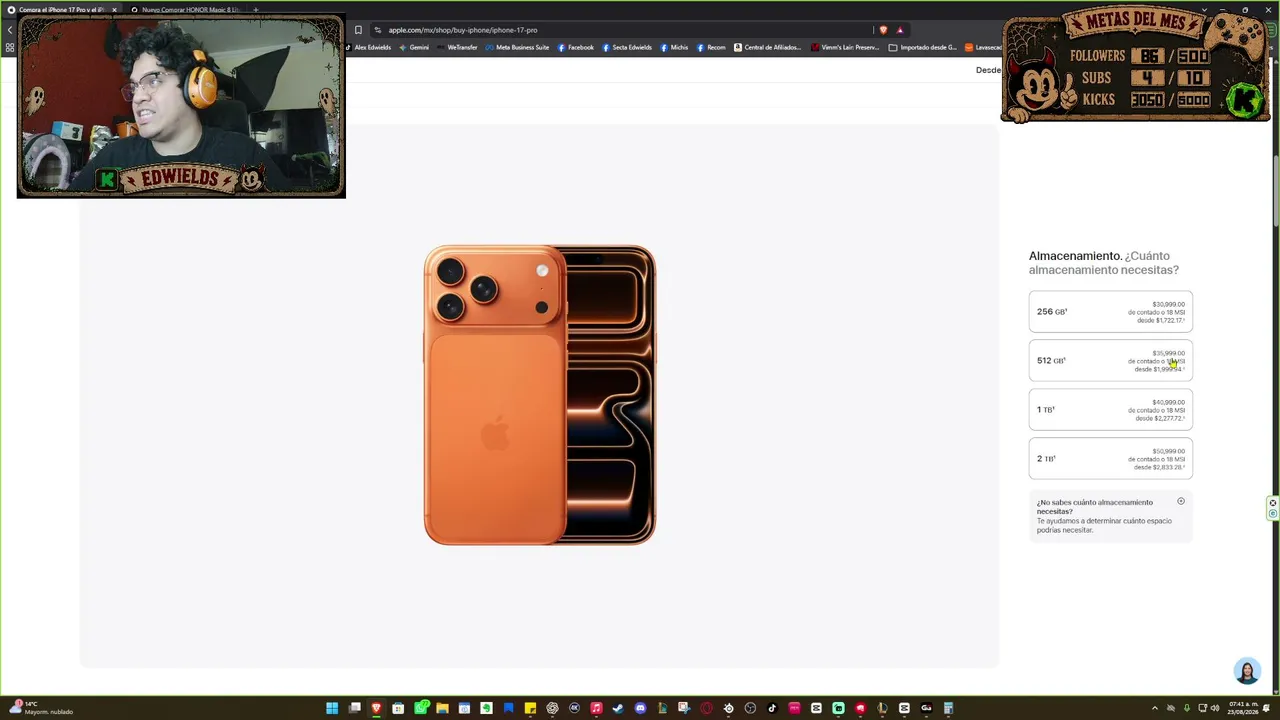This screenshot has width=1280, height=720.
Task: Open the Windows Start menu
Action: point(332,708)
